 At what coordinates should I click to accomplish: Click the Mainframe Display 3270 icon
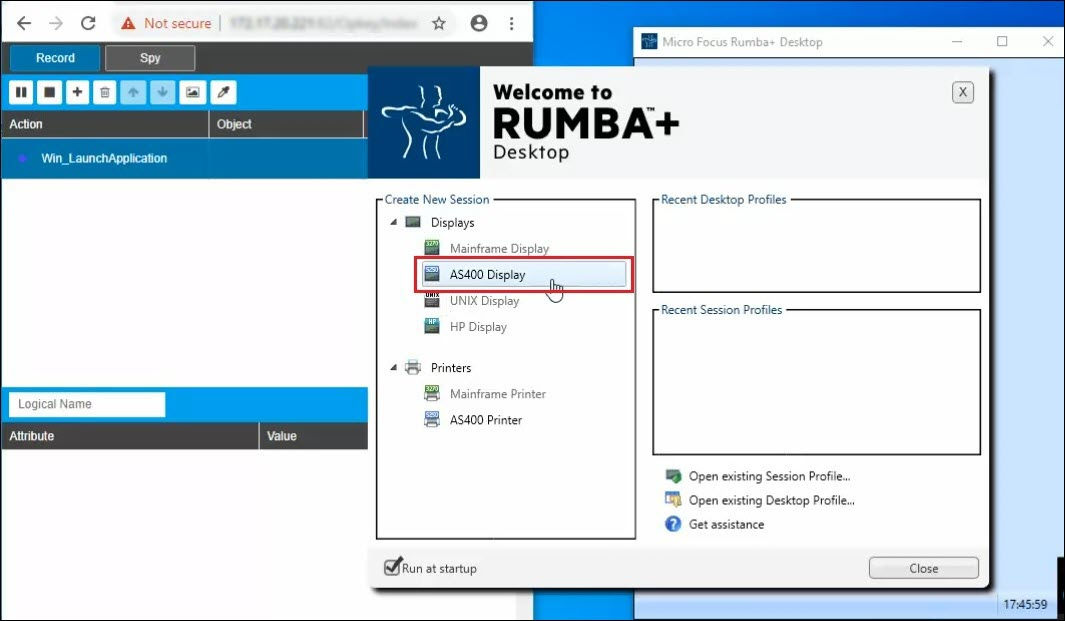pyautogui.click(x=432, y=247)
